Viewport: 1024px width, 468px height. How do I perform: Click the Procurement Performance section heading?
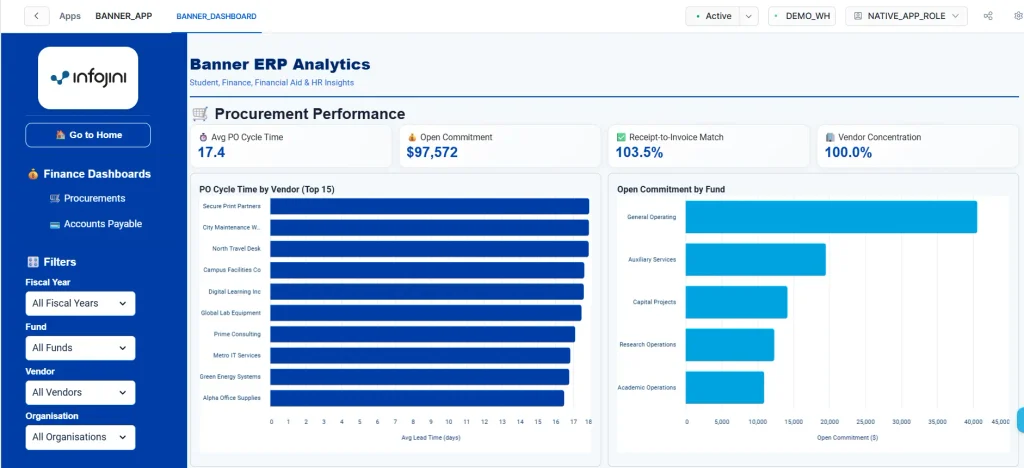(310, 114)
